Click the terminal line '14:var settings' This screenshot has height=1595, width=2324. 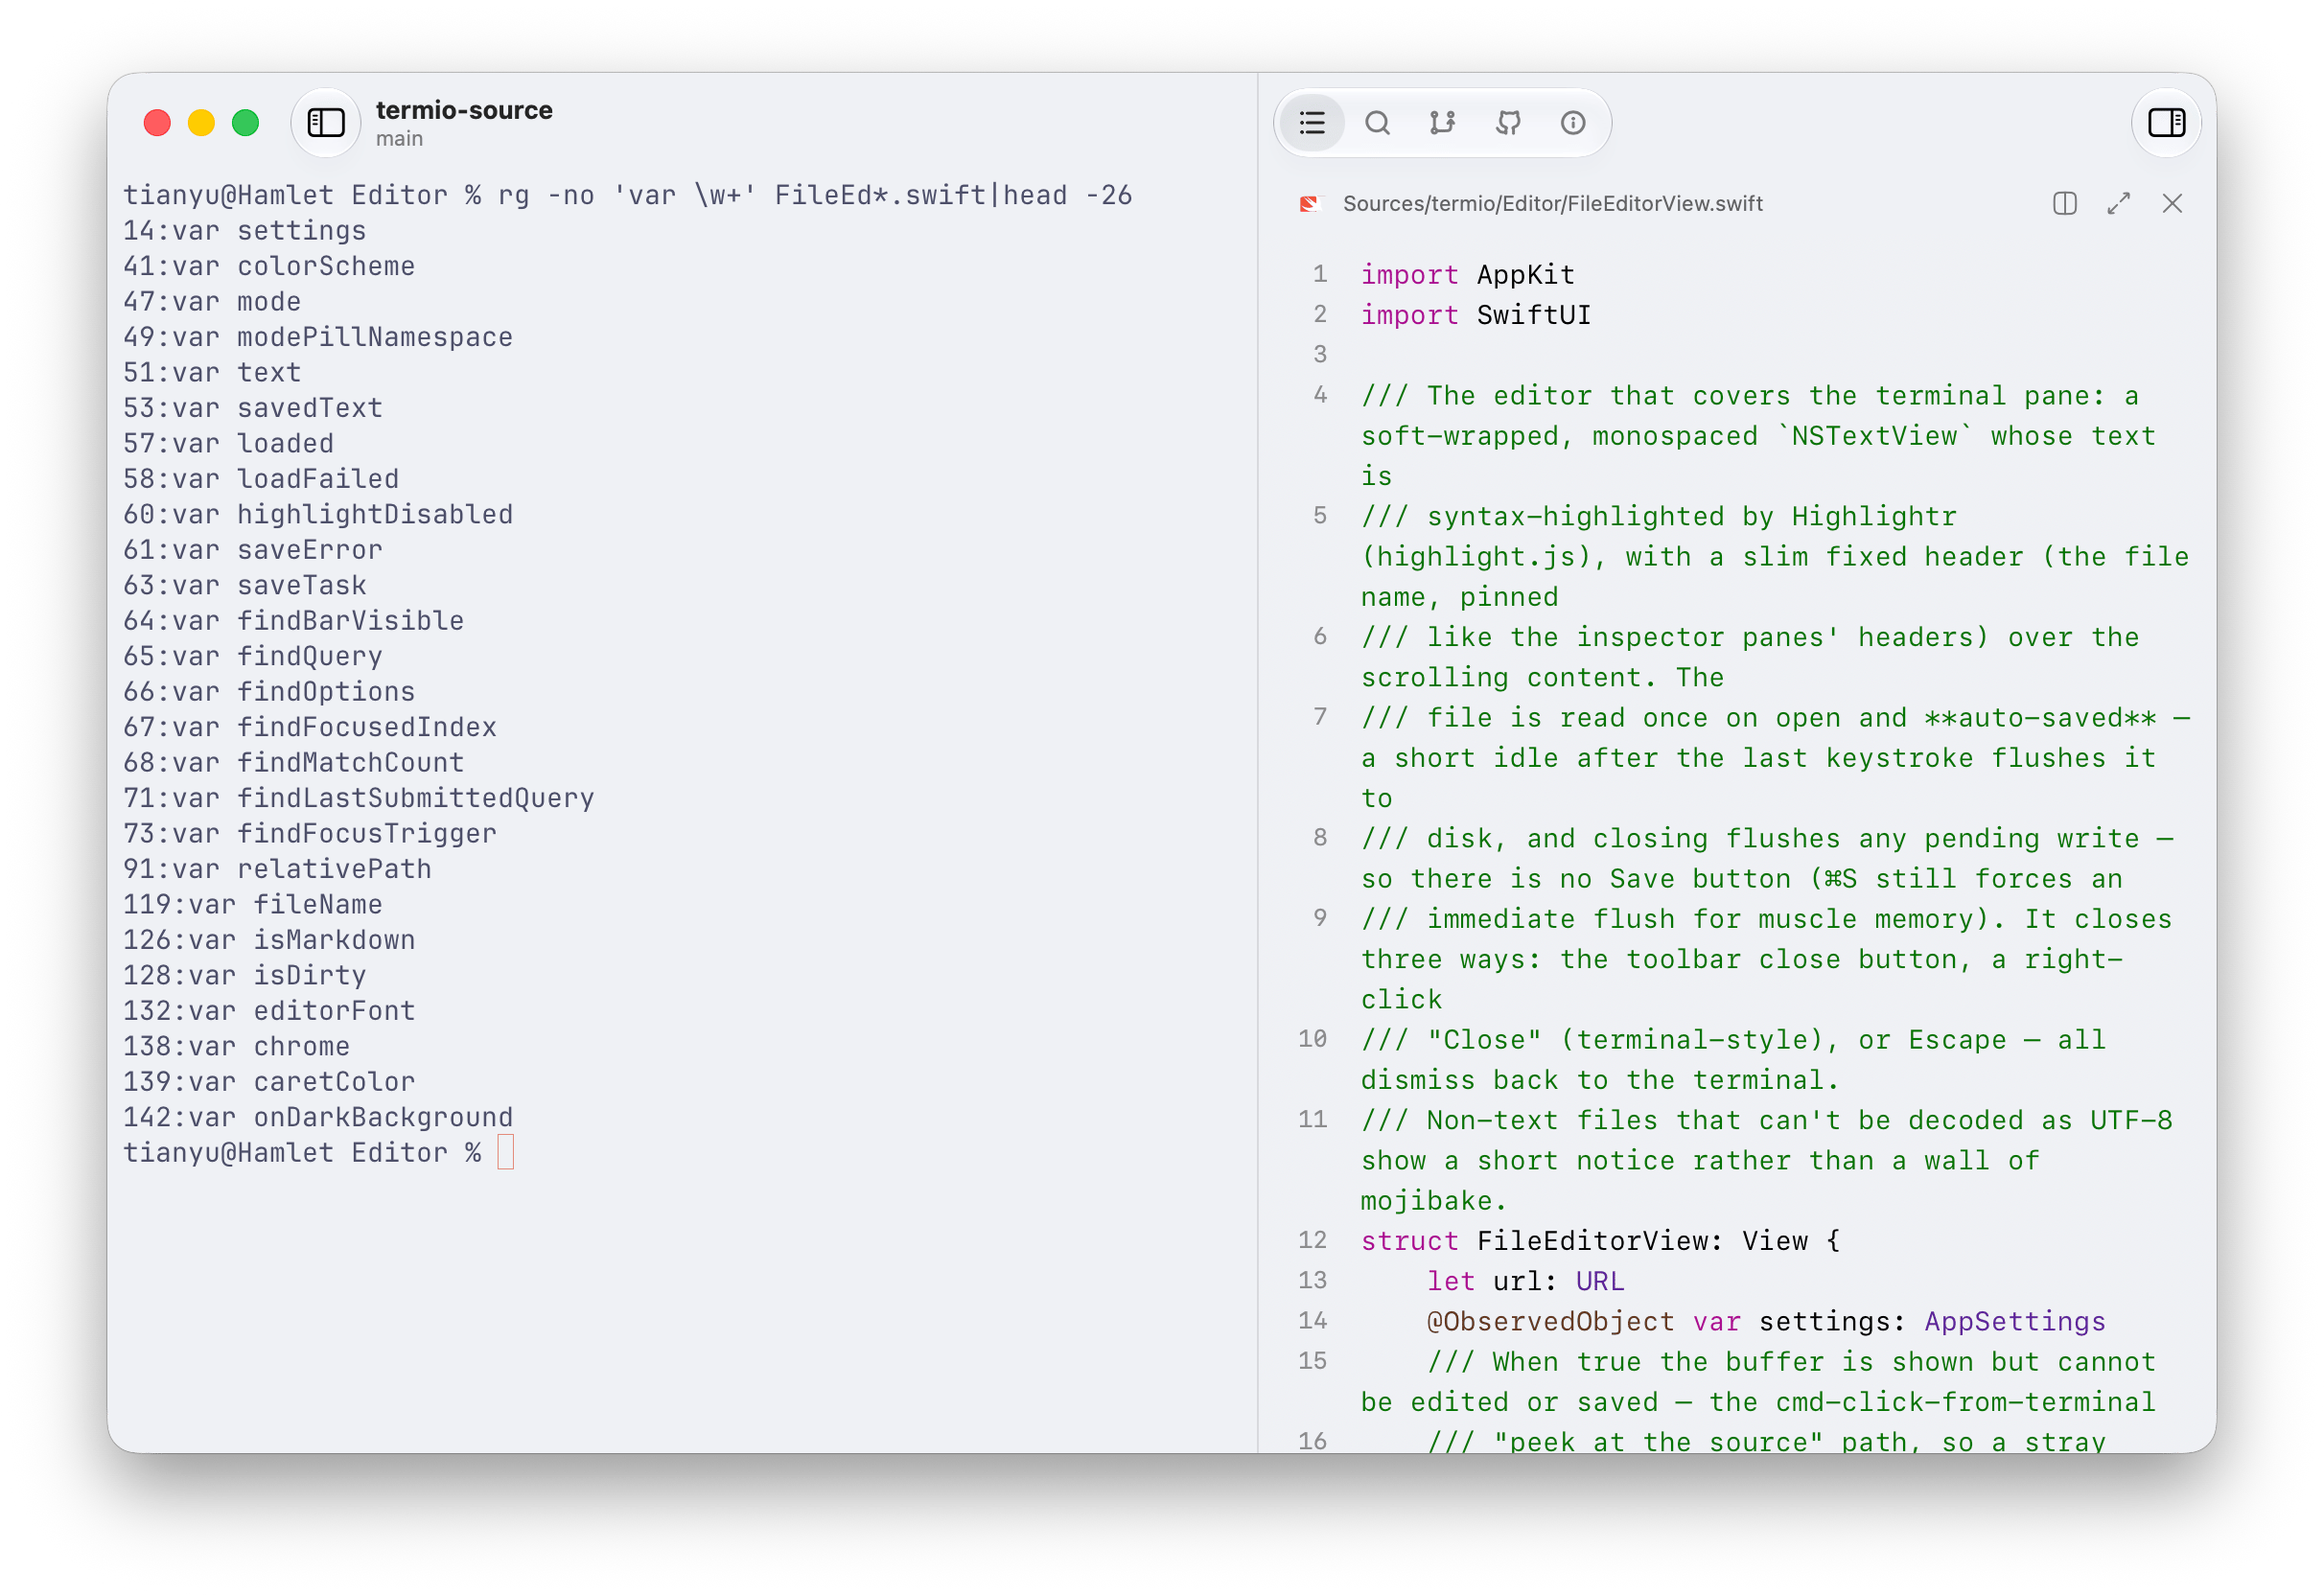click(x=245, y=231)
